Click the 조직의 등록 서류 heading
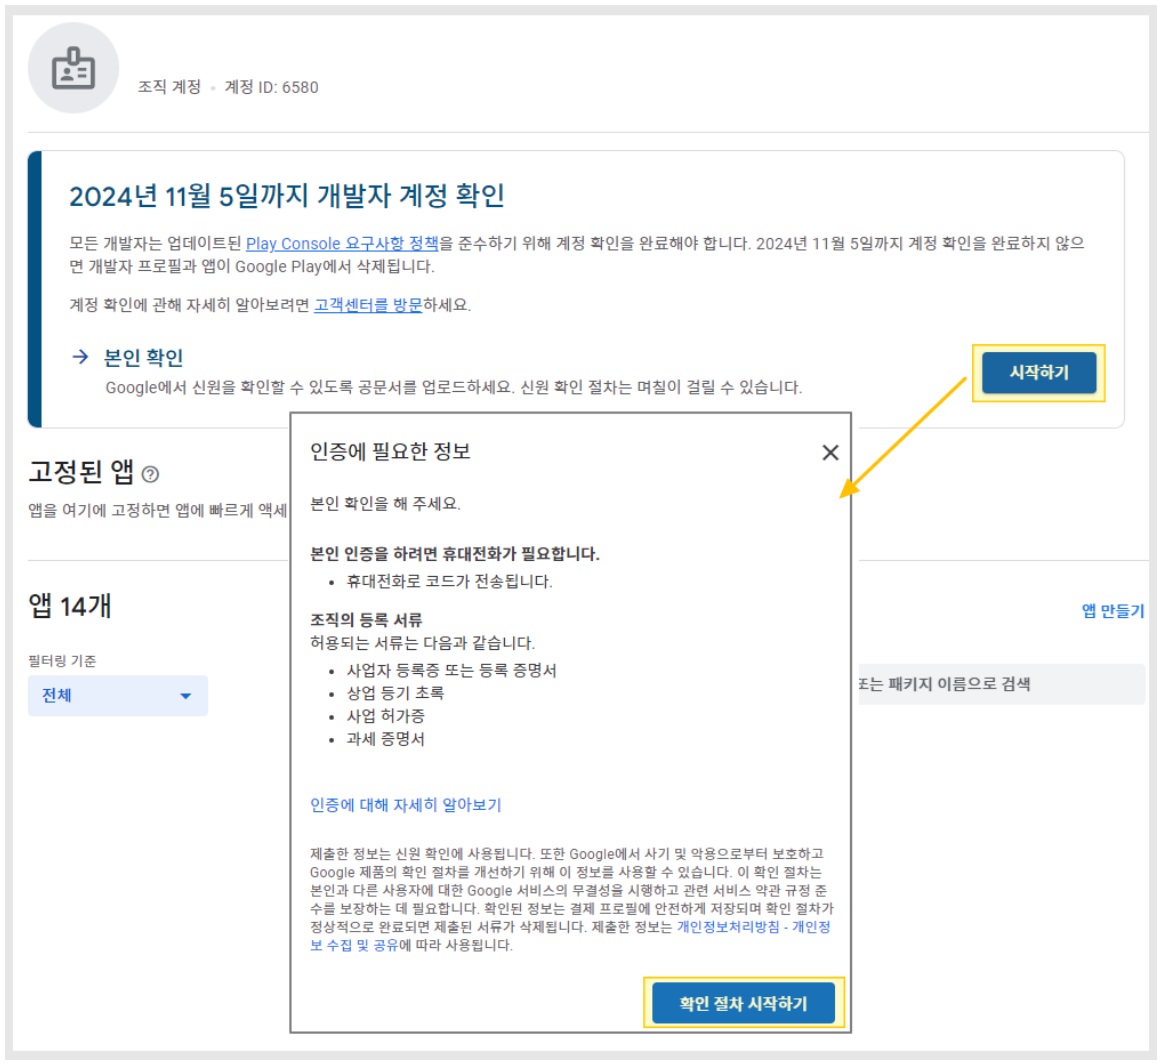 click(x=366, y=620)
